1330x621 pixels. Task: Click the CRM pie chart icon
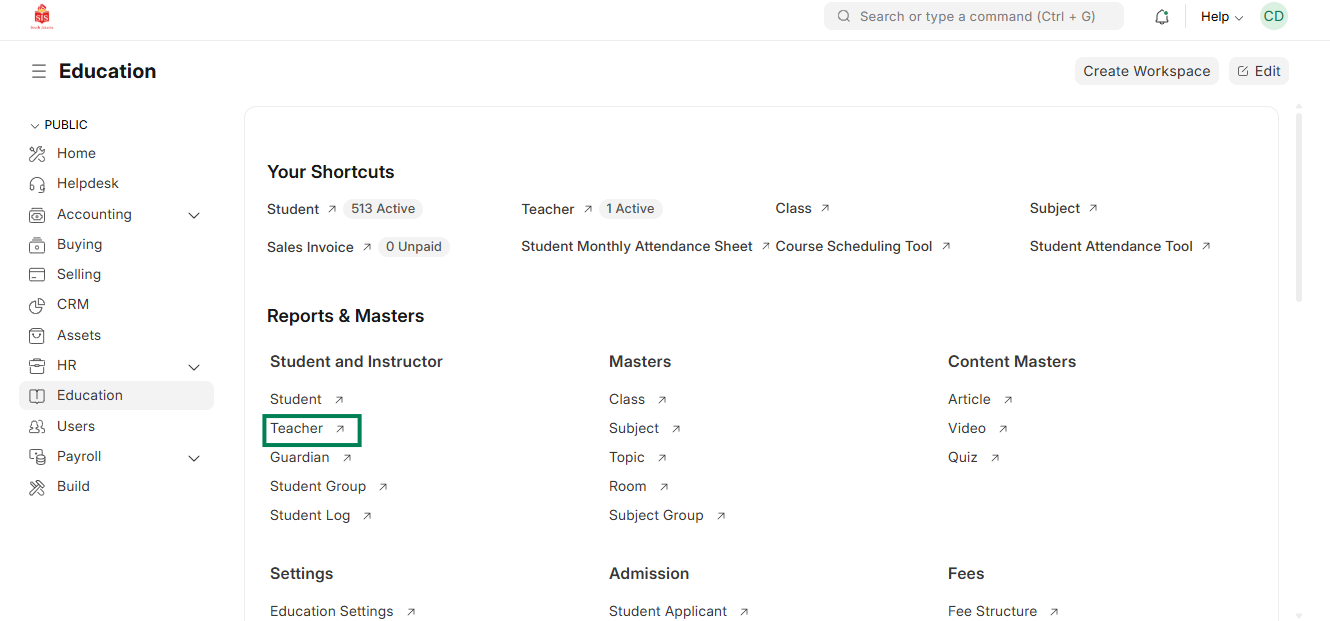37,305
